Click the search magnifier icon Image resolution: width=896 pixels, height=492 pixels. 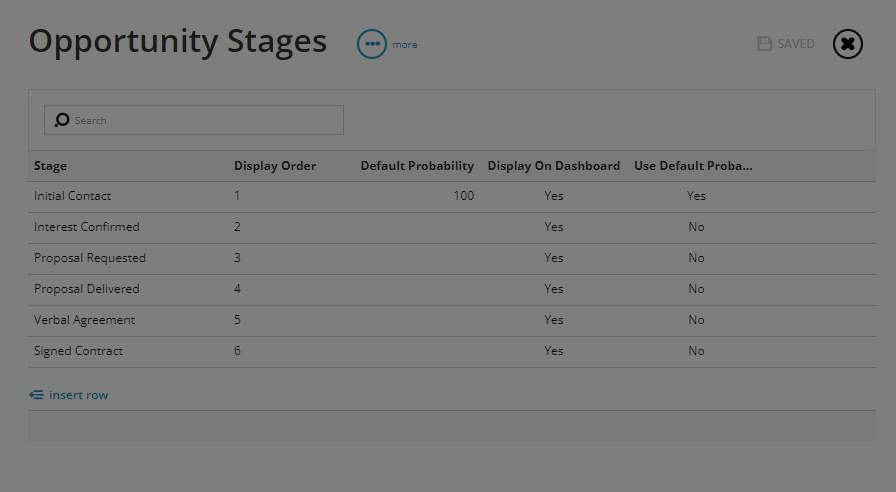(62, 120)
